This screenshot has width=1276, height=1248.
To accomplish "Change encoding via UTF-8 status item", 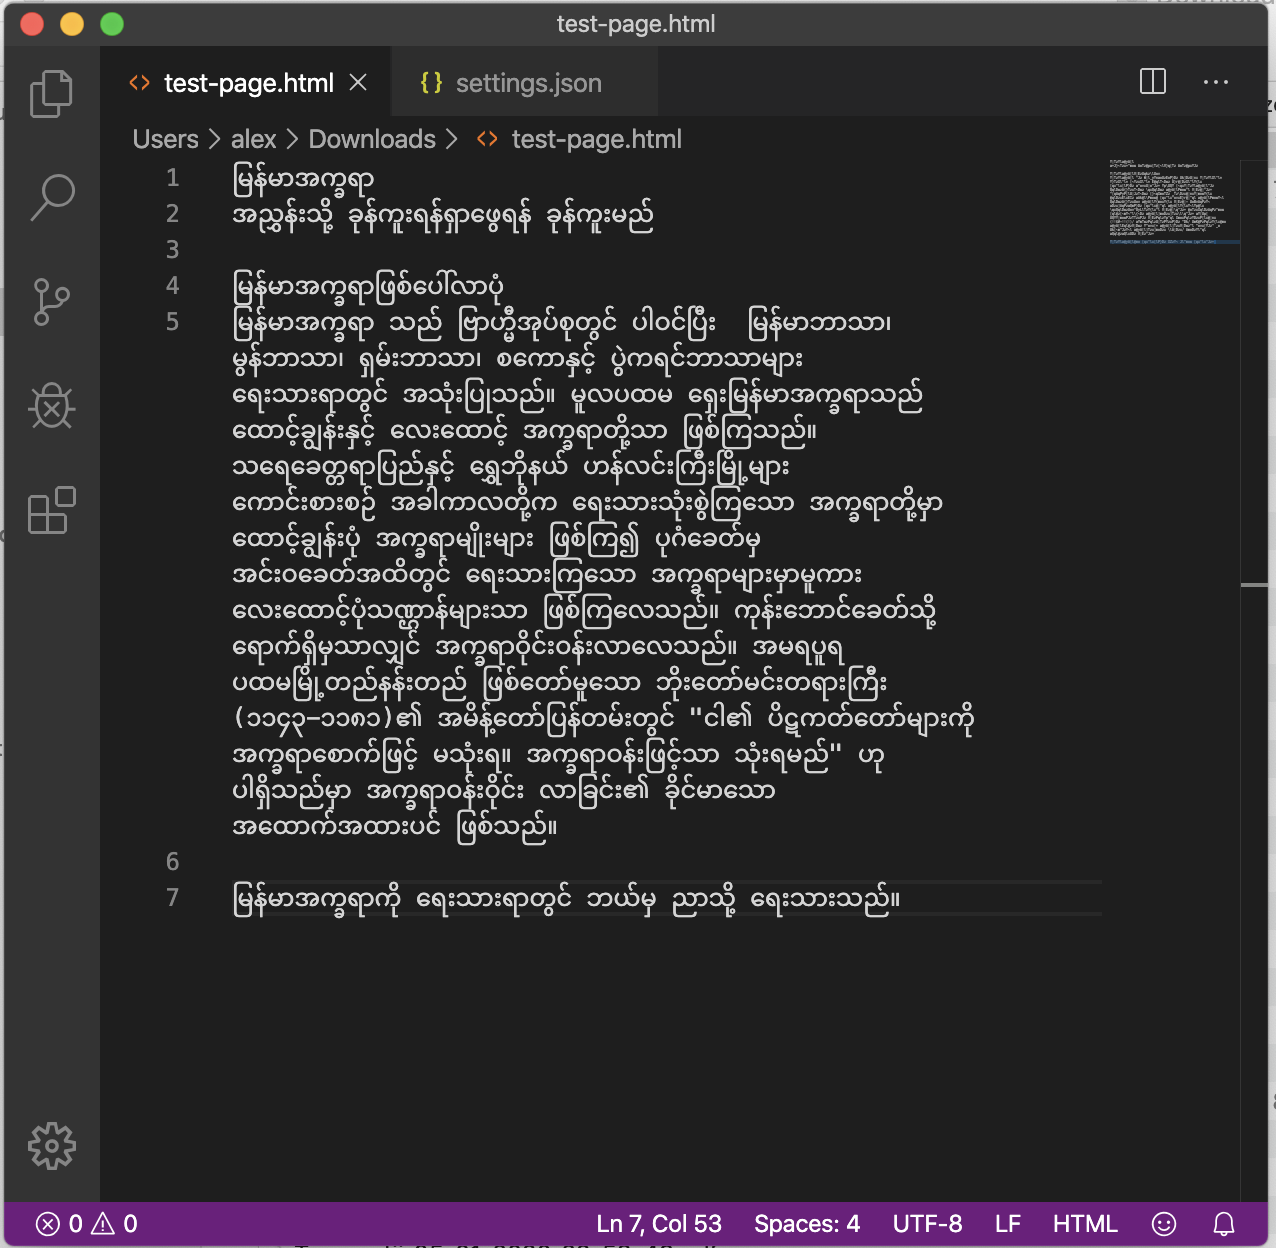I will pos(927,1223).
